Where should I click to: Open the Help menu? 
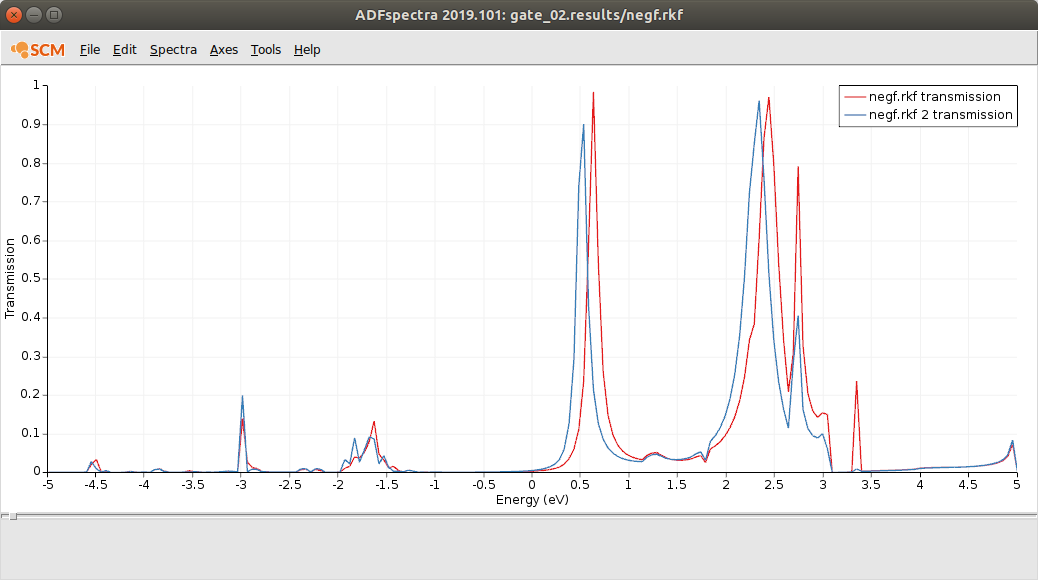[307, 50]
